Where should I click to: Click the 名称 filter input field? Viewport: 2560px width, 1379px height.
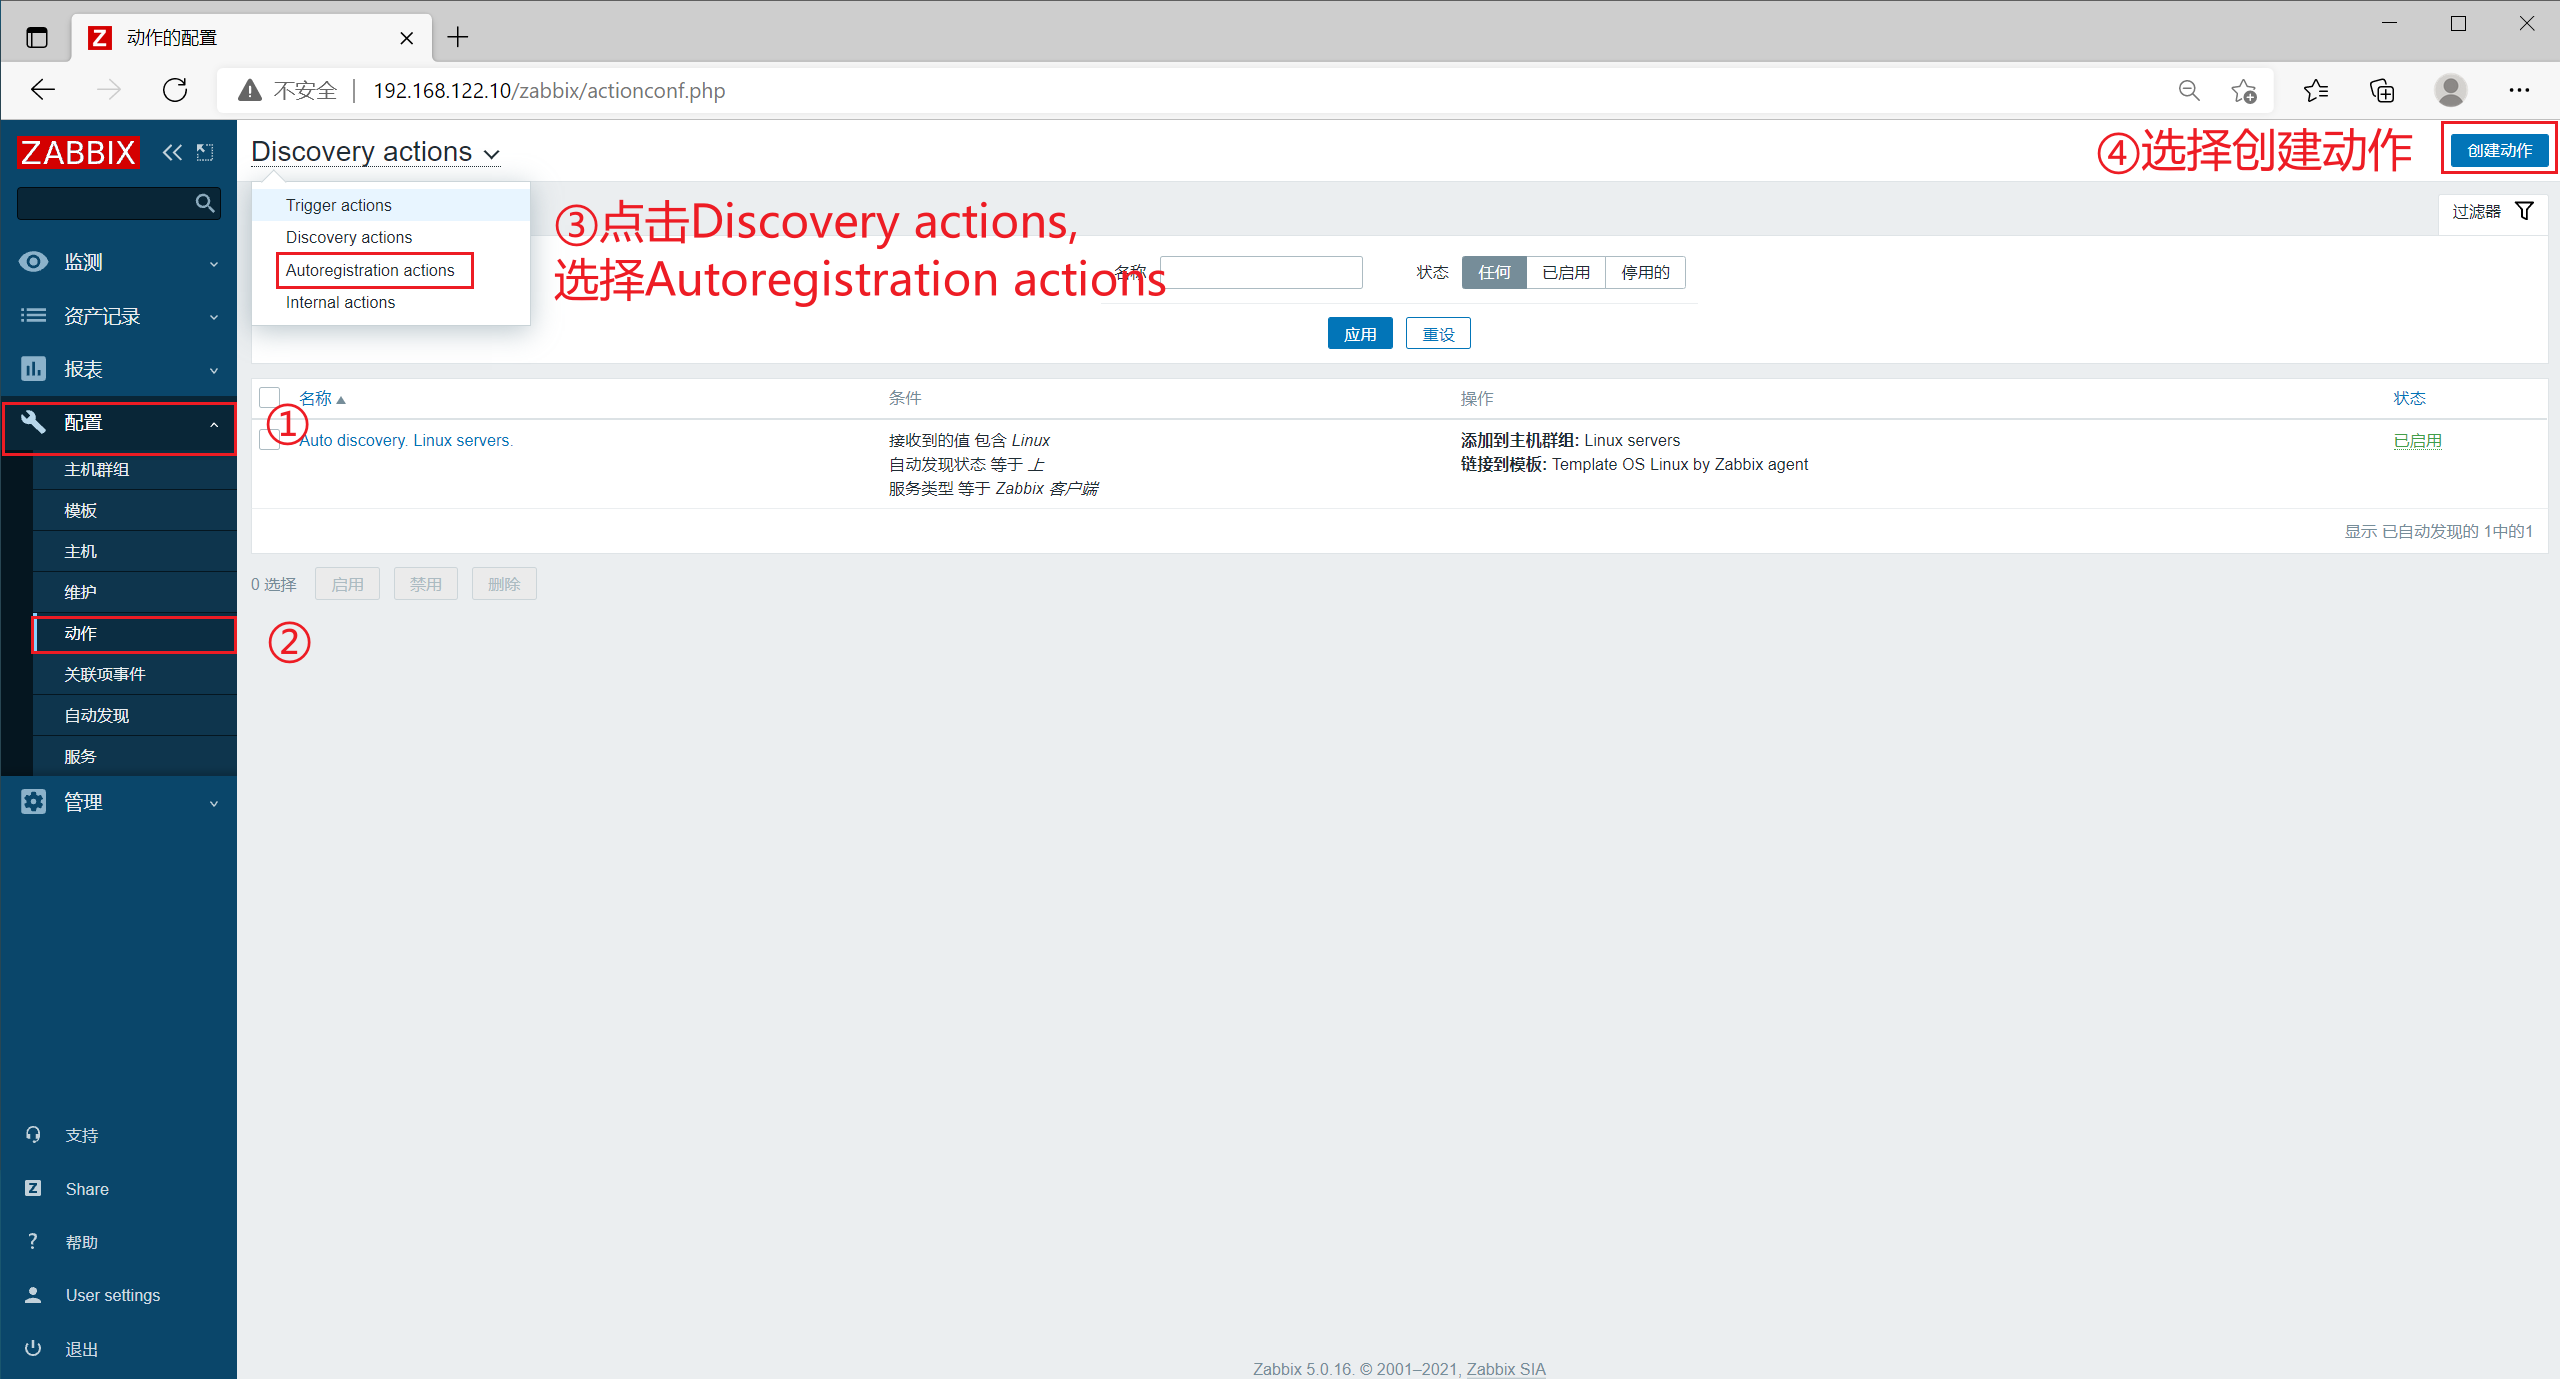click(x=1262, y=272)
